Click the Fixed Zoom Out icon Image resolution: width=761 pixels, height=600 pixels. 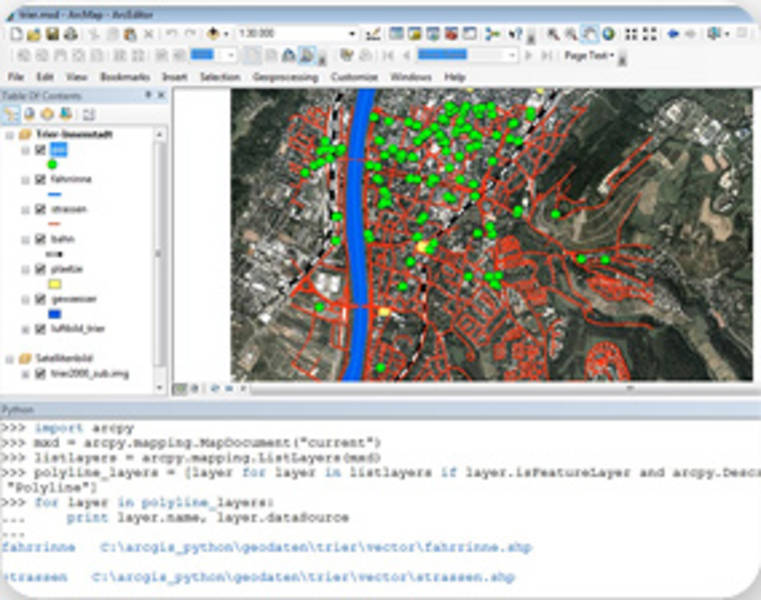click(x=649, y=33)
